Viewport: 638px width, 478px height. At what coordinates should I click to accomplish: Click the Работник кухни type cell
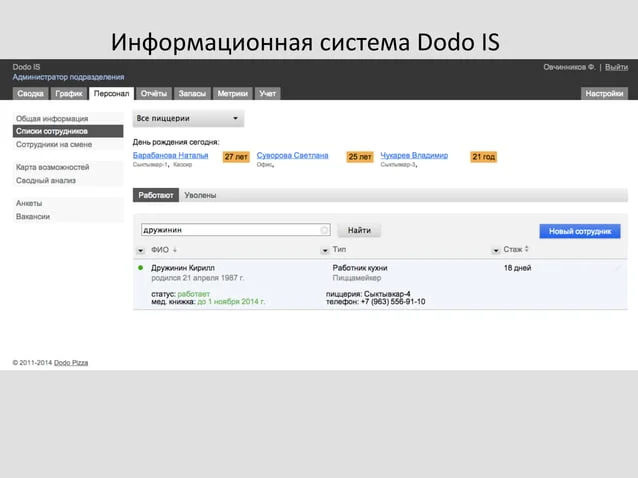pos(360,268)
